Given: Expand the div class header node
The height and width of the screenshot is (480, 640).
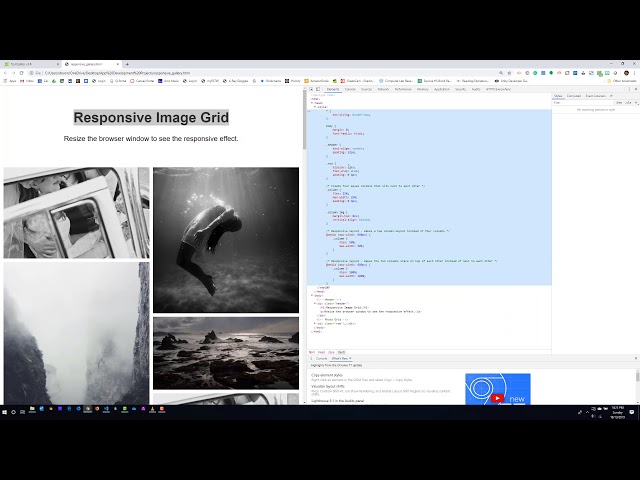Looking at the screenshot, I should pos(315,304).
